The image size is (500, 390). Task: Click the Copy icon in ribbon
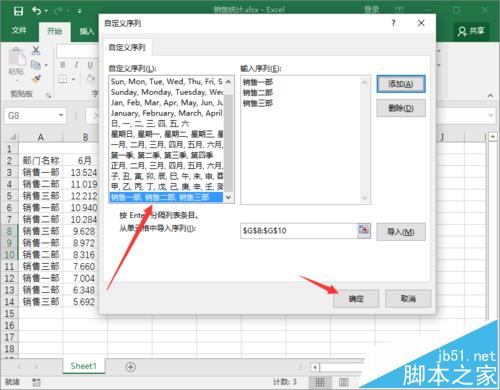coord(36,64)
